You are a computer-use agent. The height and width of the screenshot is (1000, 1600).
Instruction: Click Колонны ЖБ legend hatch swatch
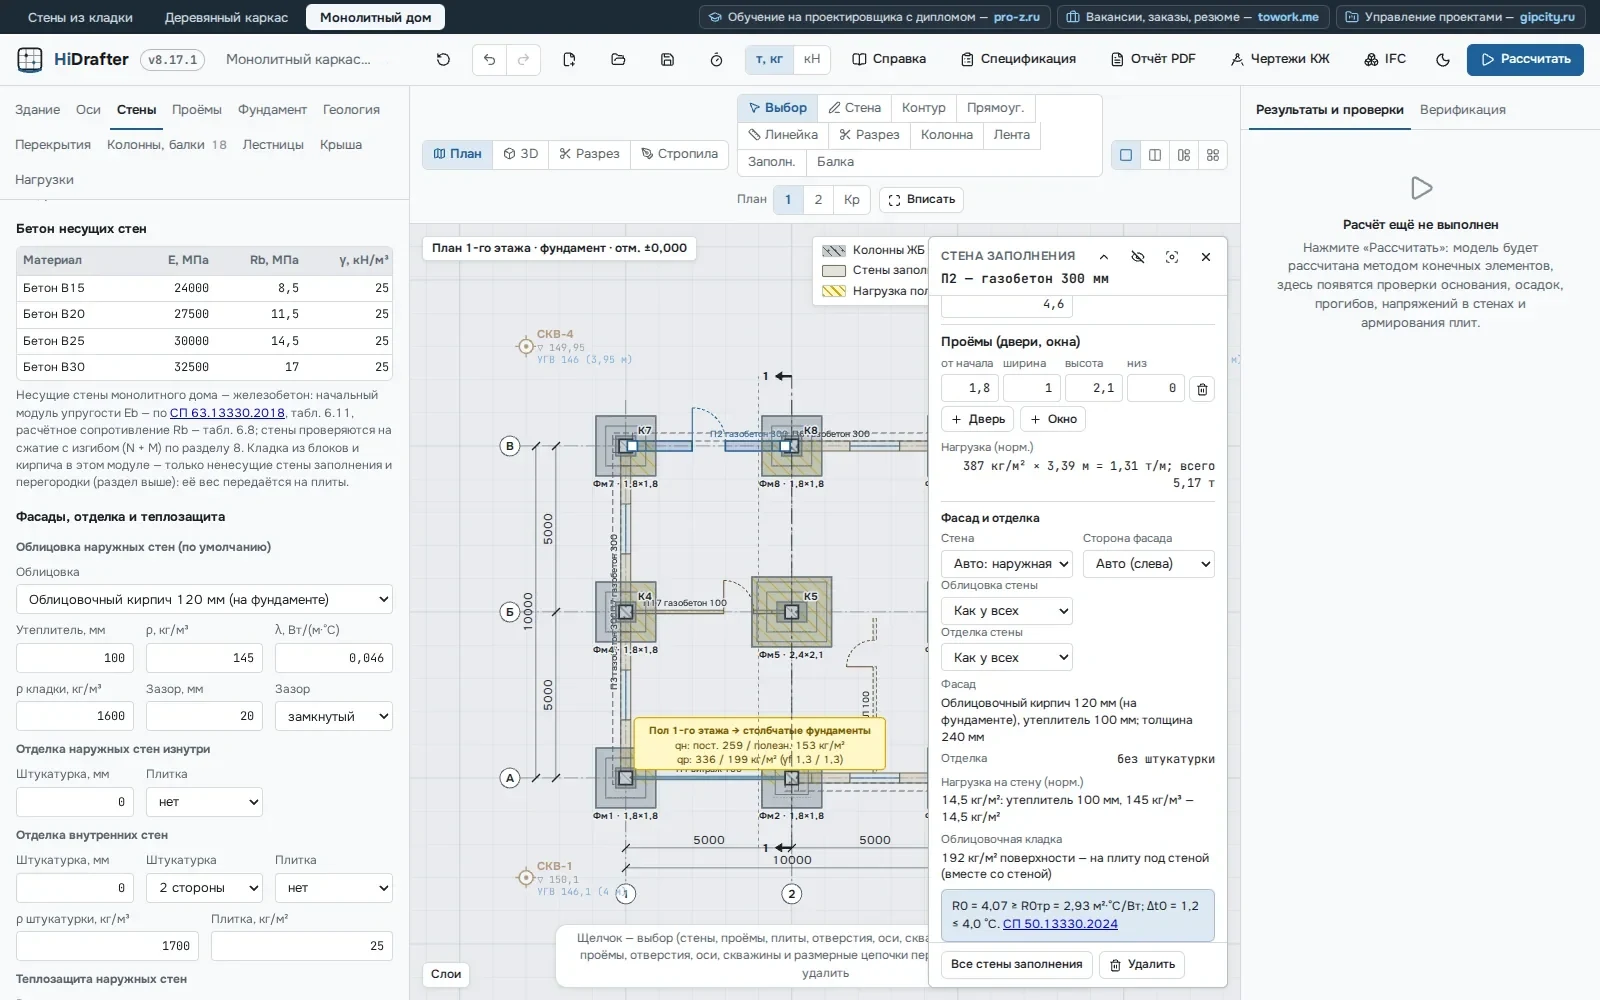coord(834,250)
